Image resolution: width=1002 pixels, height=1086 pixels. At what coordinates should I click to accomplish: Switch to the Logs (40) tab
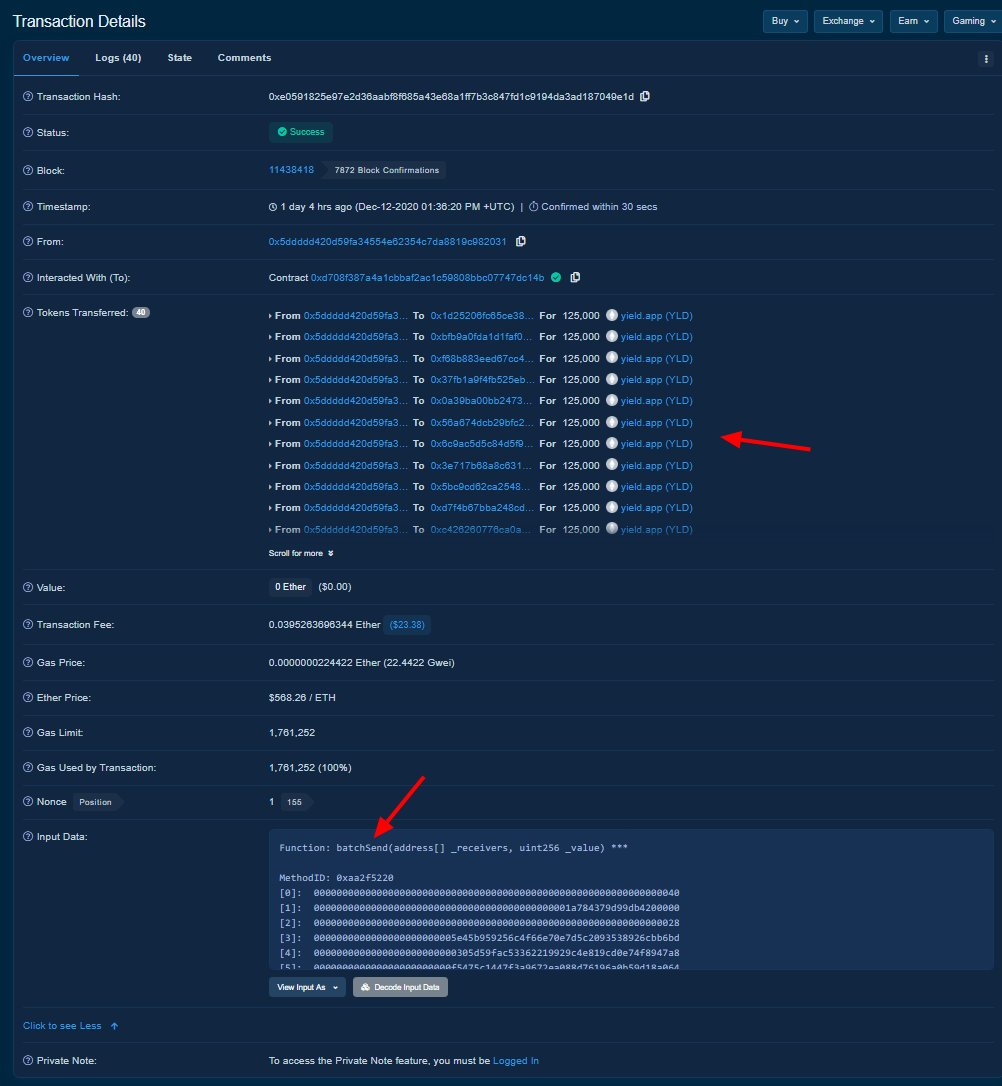[117, 57]
